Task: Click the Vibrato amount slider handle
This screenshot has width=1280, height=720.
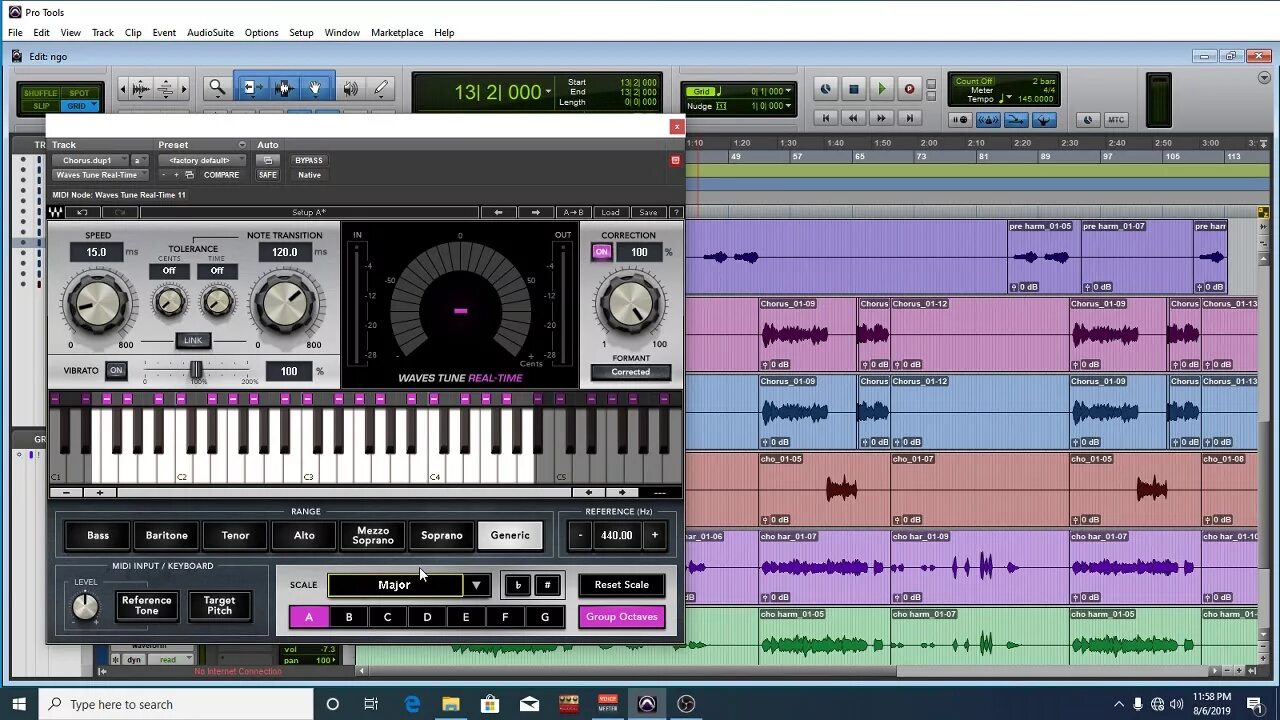Action: [x=196, y=370]
